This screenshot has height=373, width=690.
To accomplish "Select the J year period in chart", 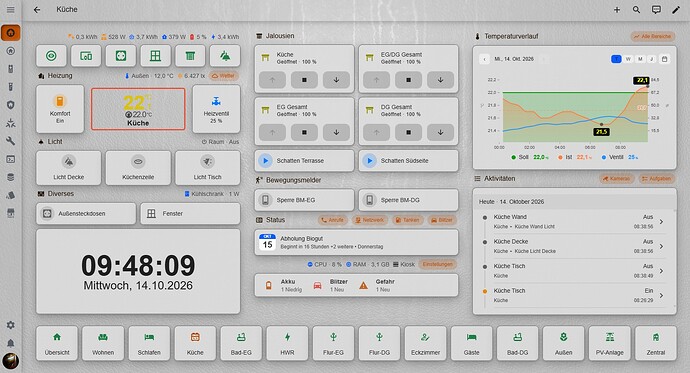I will pos(652,59).
